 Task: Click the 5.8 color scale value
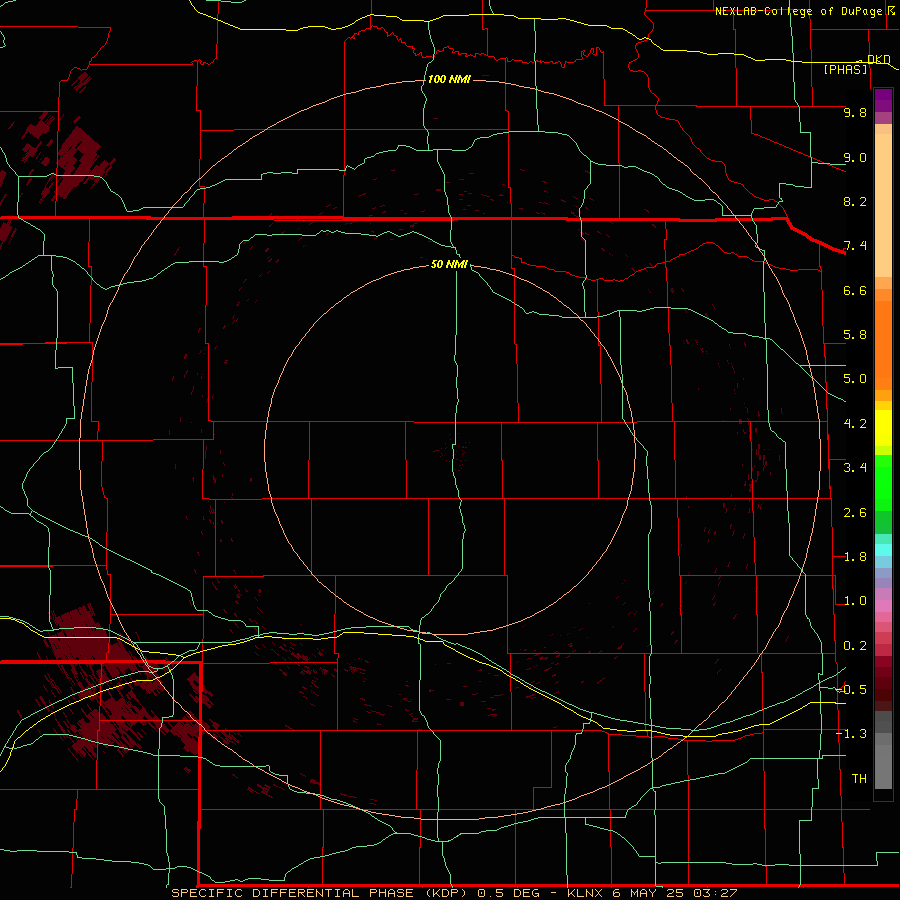coord(855,335)
